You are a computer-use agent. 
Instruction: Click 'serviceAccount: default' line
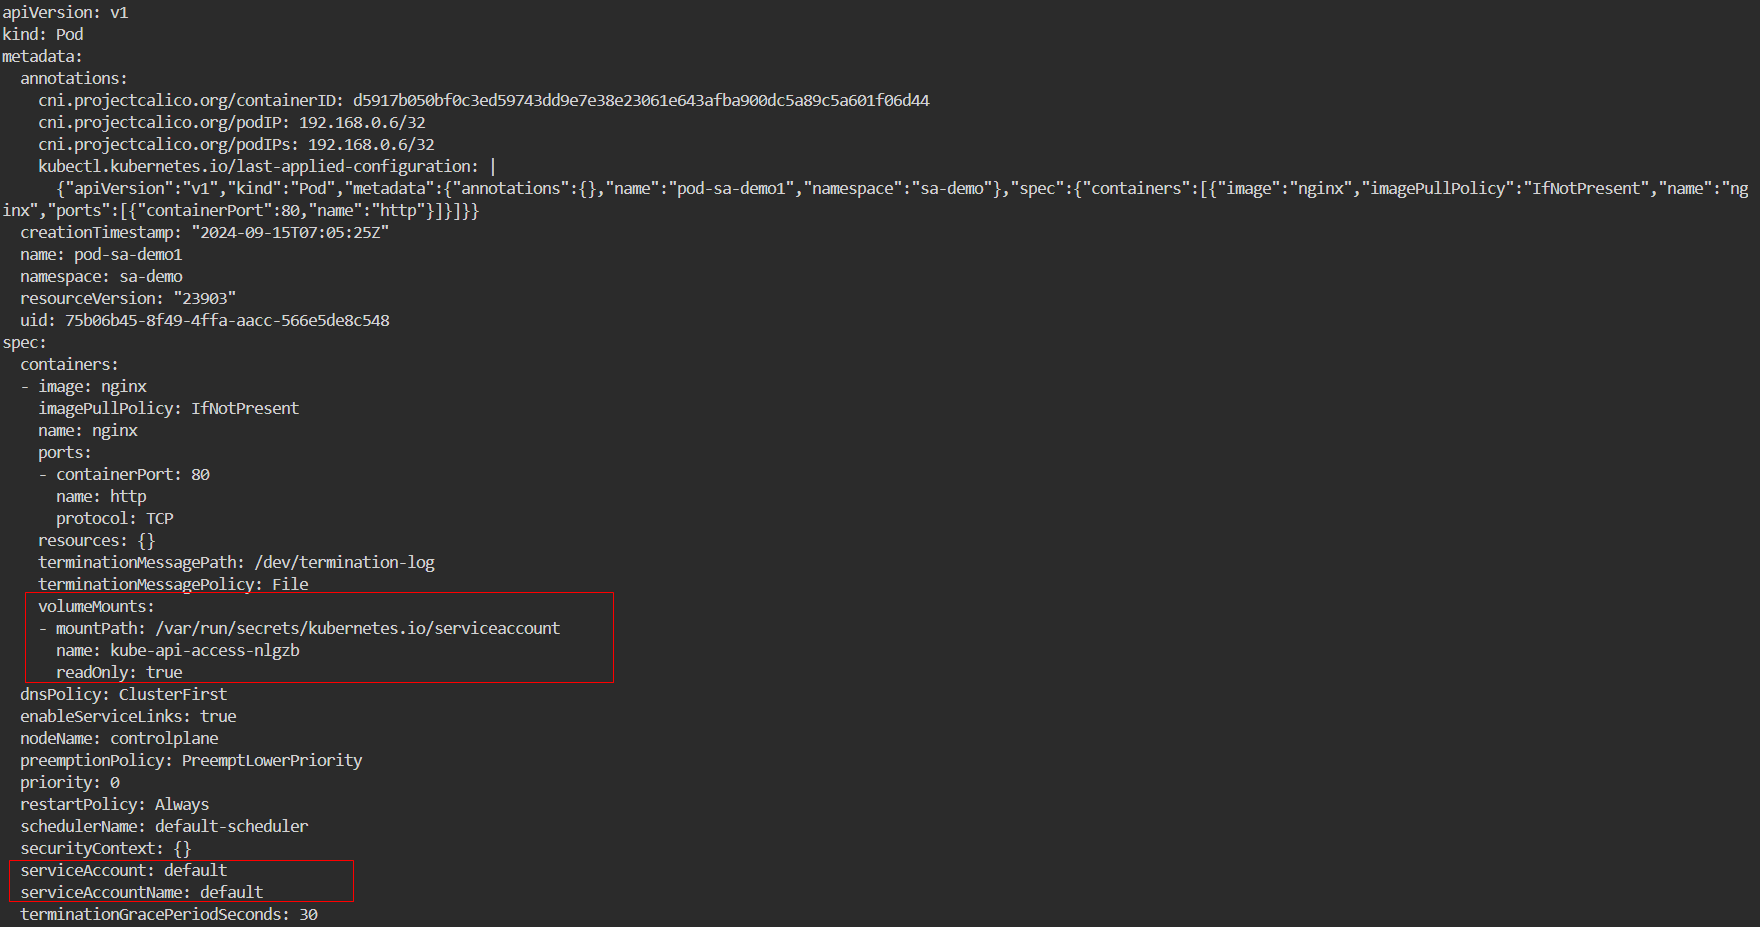123,871
